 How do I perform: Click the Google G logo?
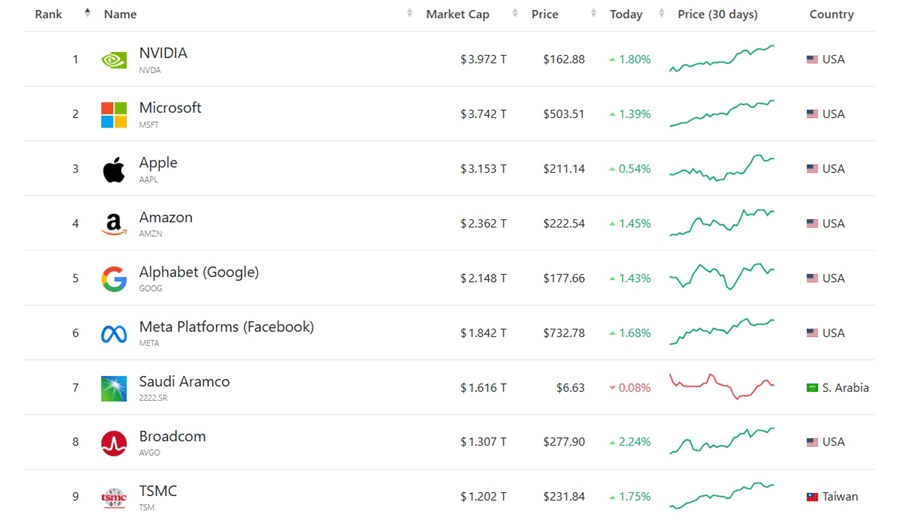pyautogui.click(x=114, y=279)
